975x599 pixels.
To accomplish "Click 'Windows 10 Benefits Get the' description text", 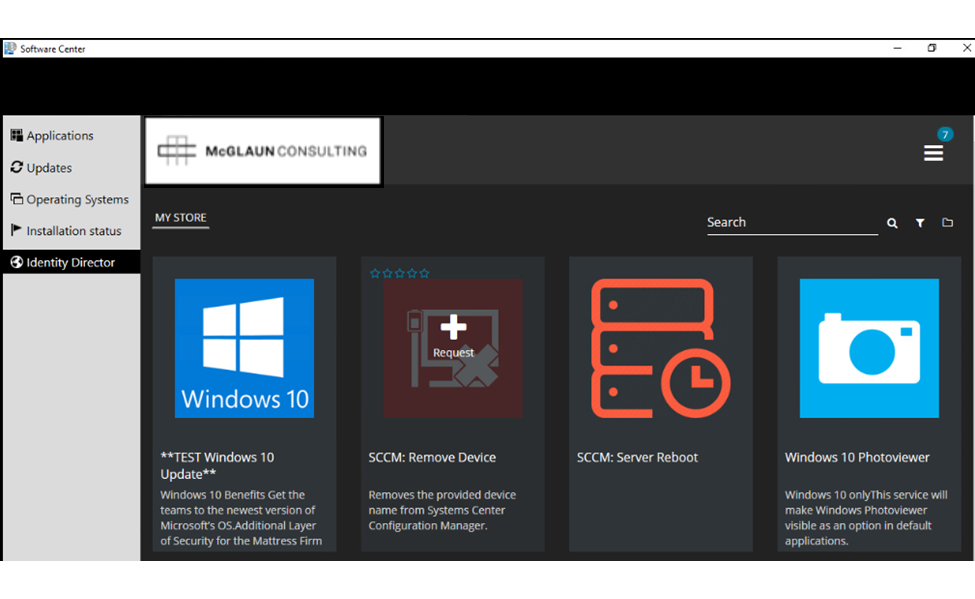I will (233, 495).
